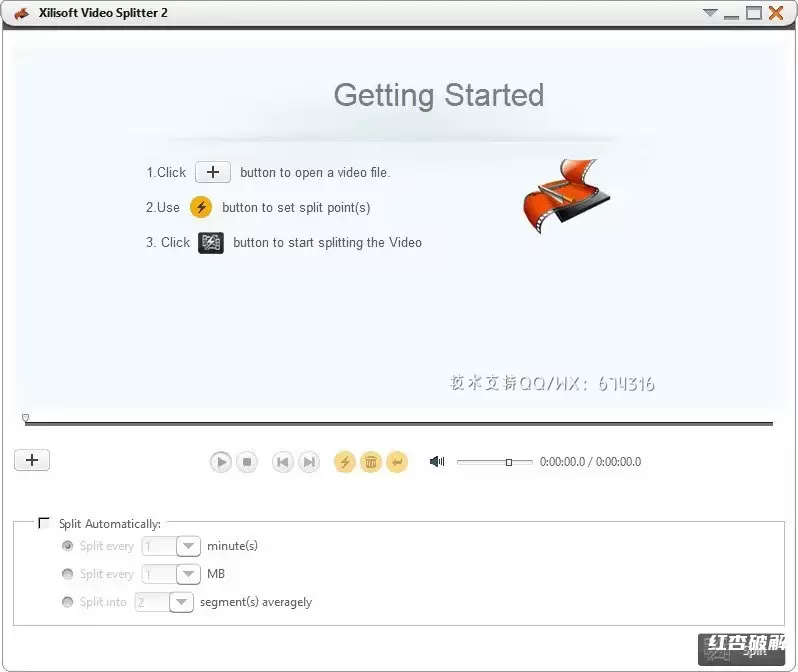Click the minutes value input field

pos(159,546)
